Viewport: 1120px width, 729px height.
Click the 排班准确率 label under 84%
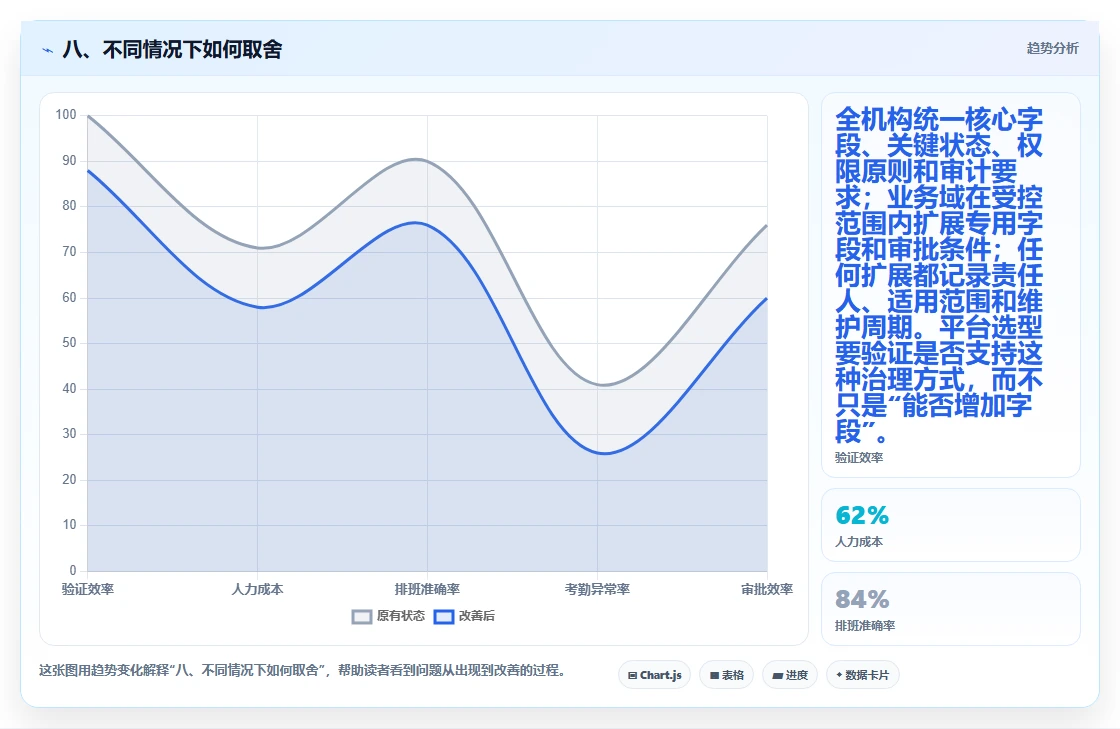click(x=864, y=626)
